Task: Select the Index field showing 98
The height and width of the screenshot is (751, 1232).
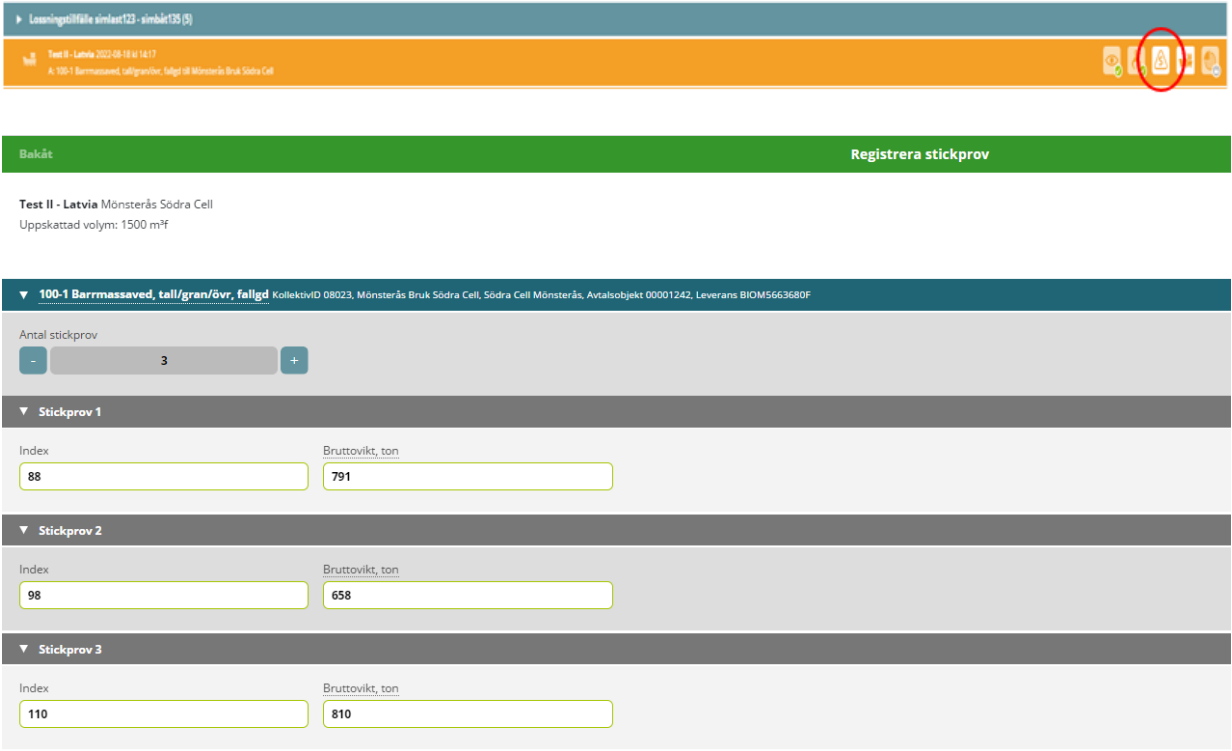Action: tap(164, 596)
